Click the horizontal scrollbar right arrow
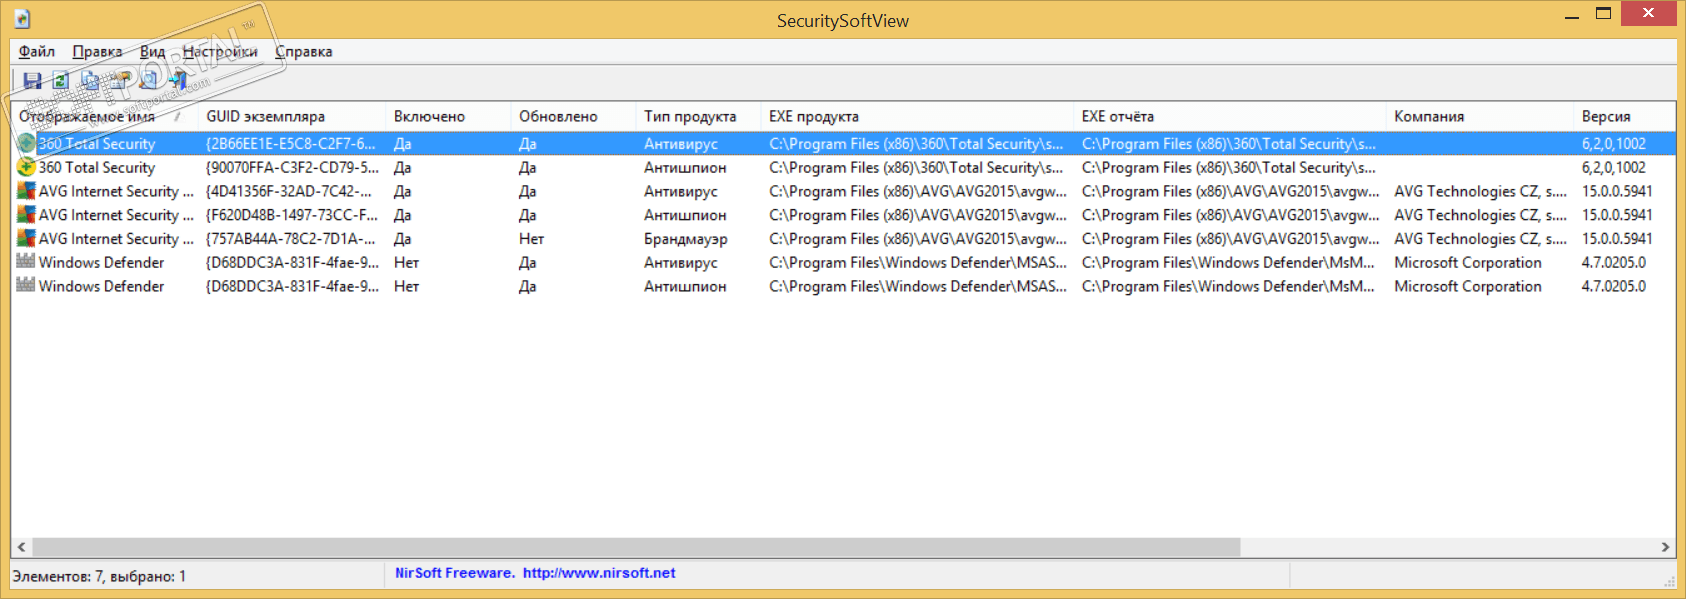 pos(1665,547)
